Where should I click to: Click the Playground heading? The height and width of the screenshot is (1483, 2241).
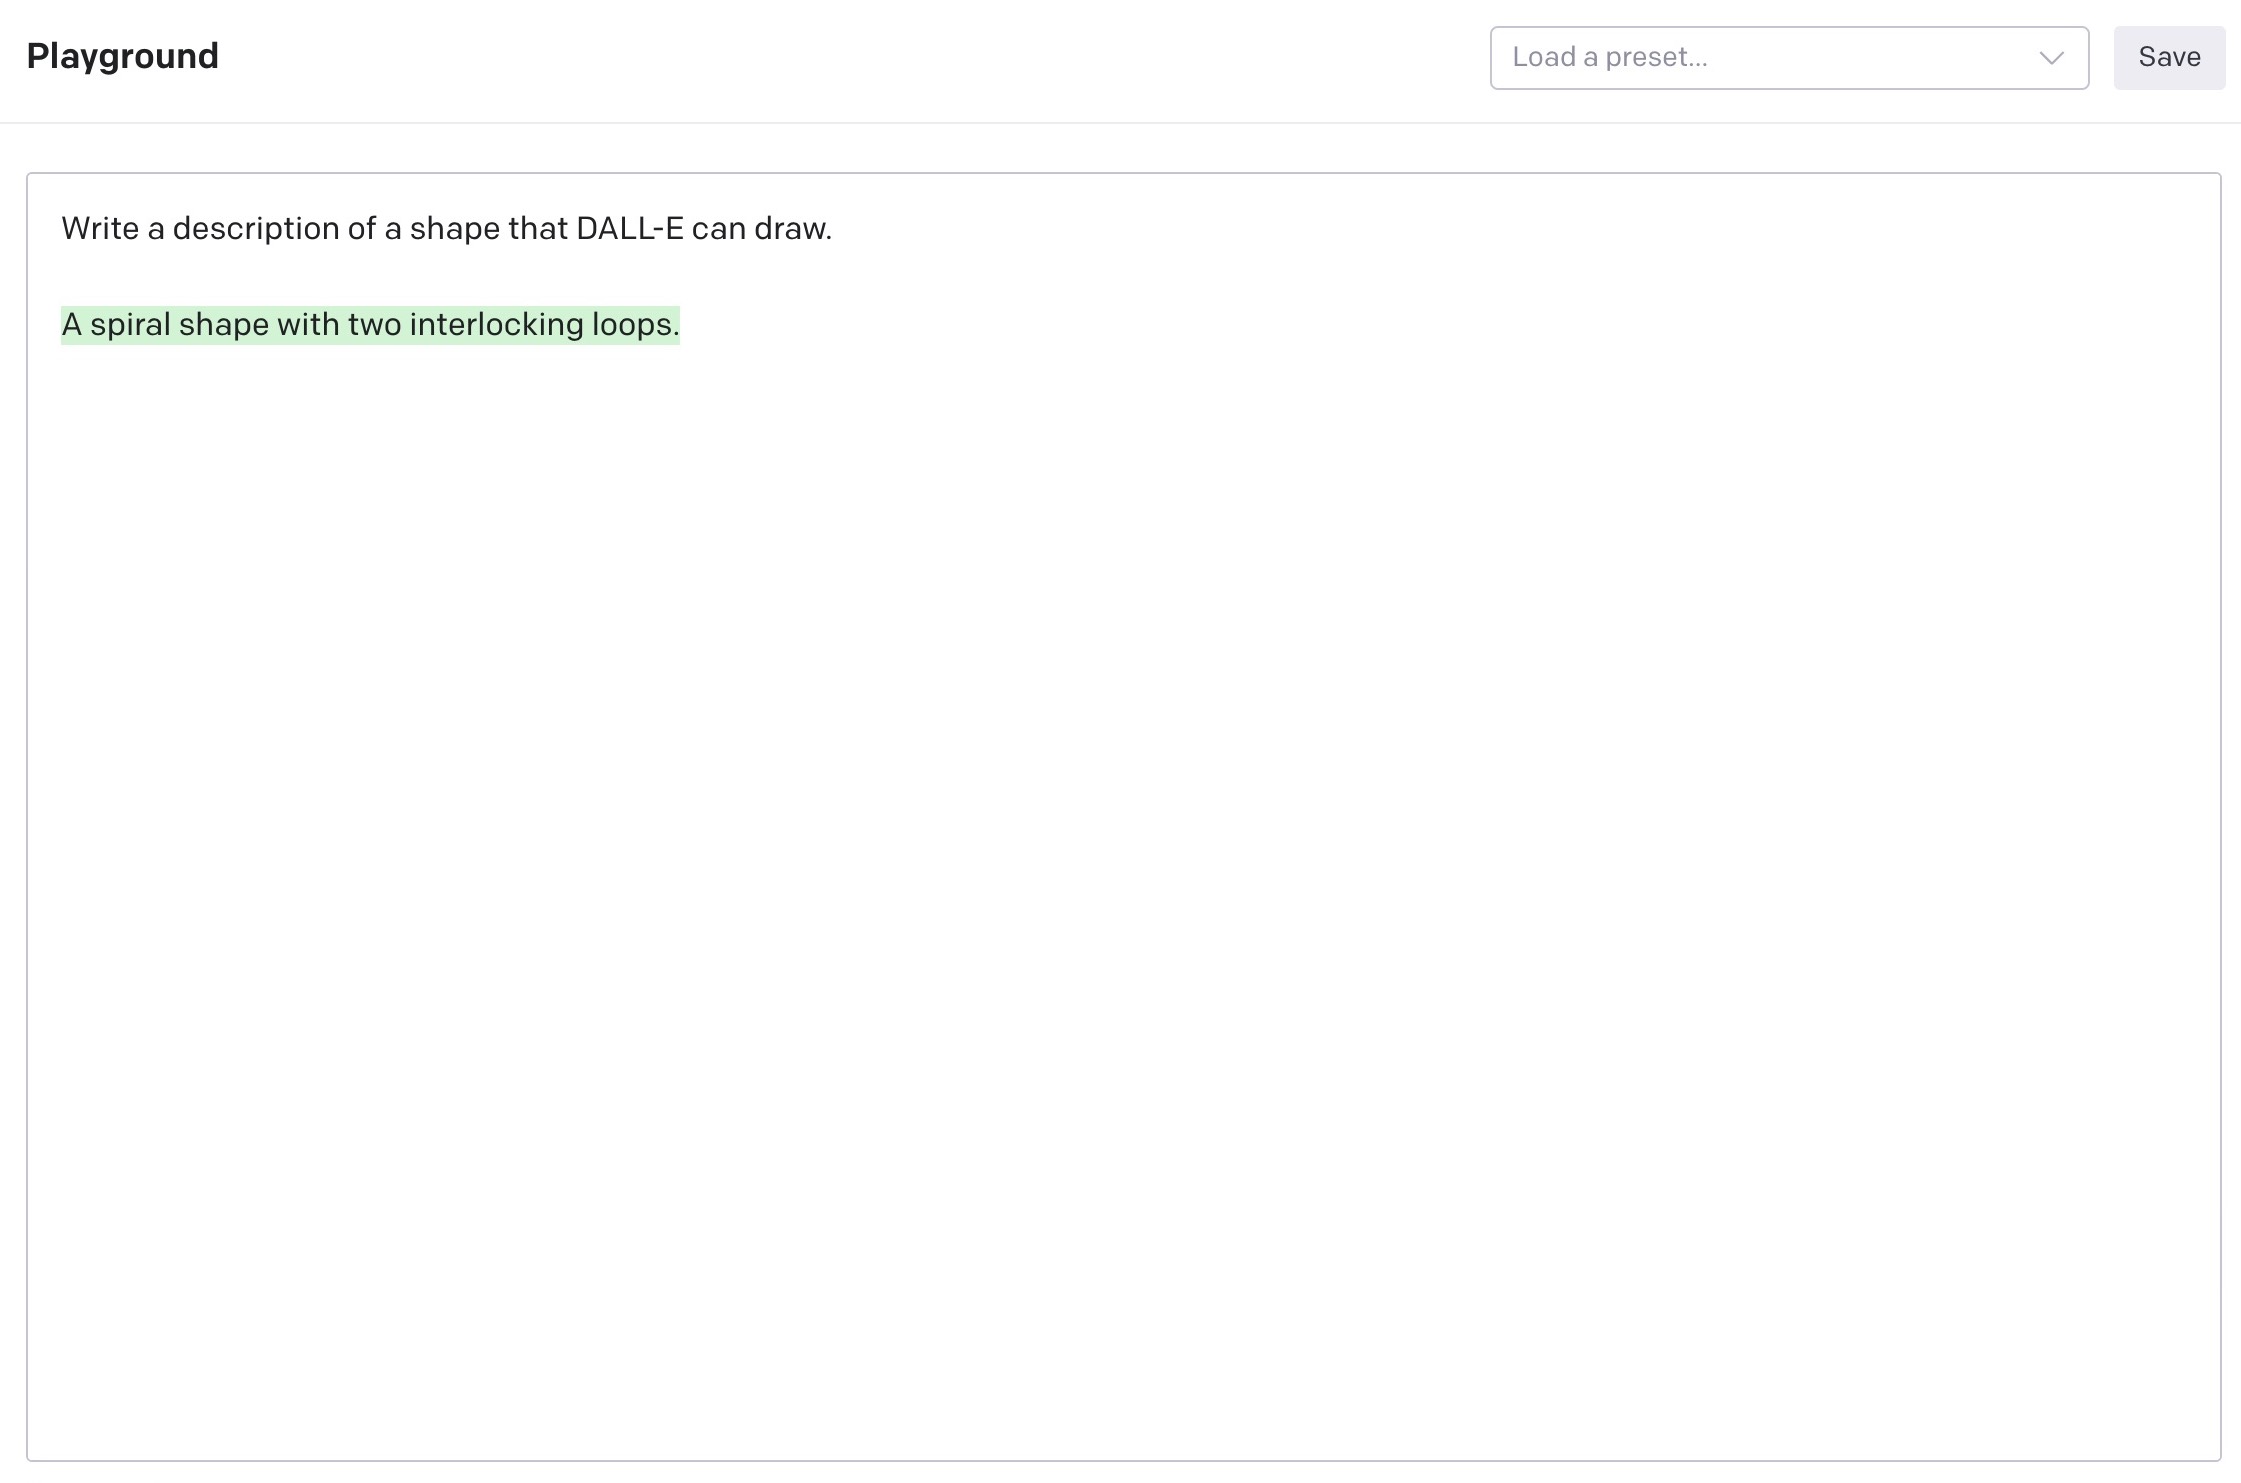click(122, 56)
